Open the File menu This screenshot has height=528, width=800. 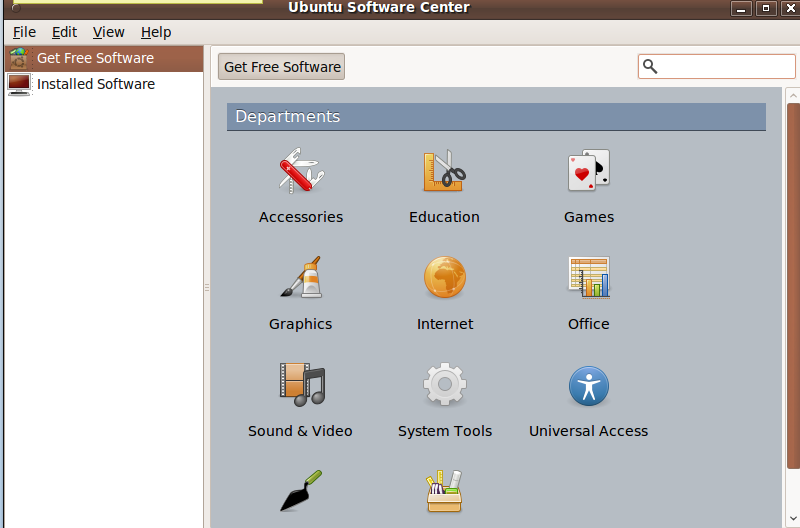24,32
